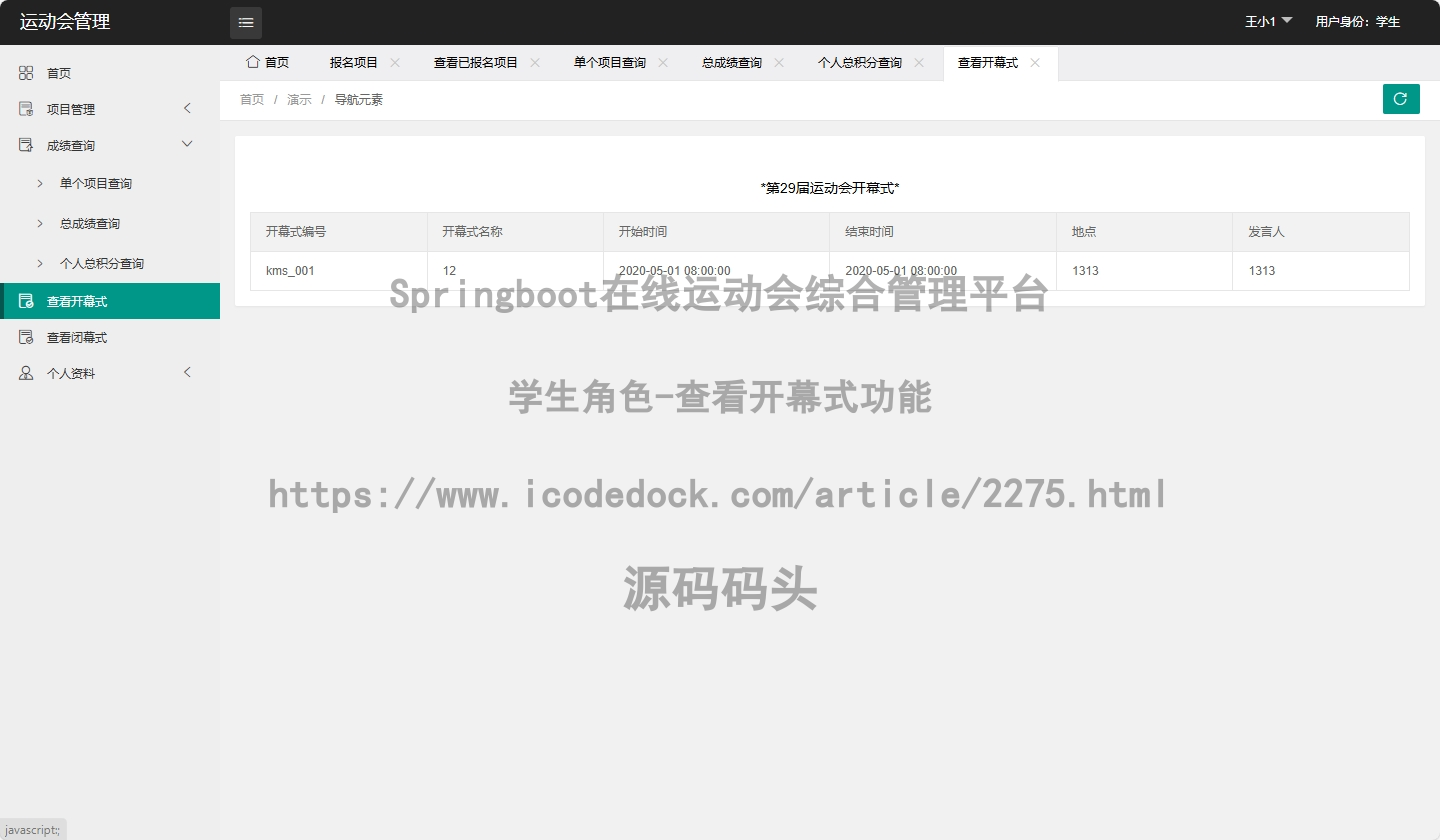Click the 查看闭幕式 sidebar icon

(26, 337)
